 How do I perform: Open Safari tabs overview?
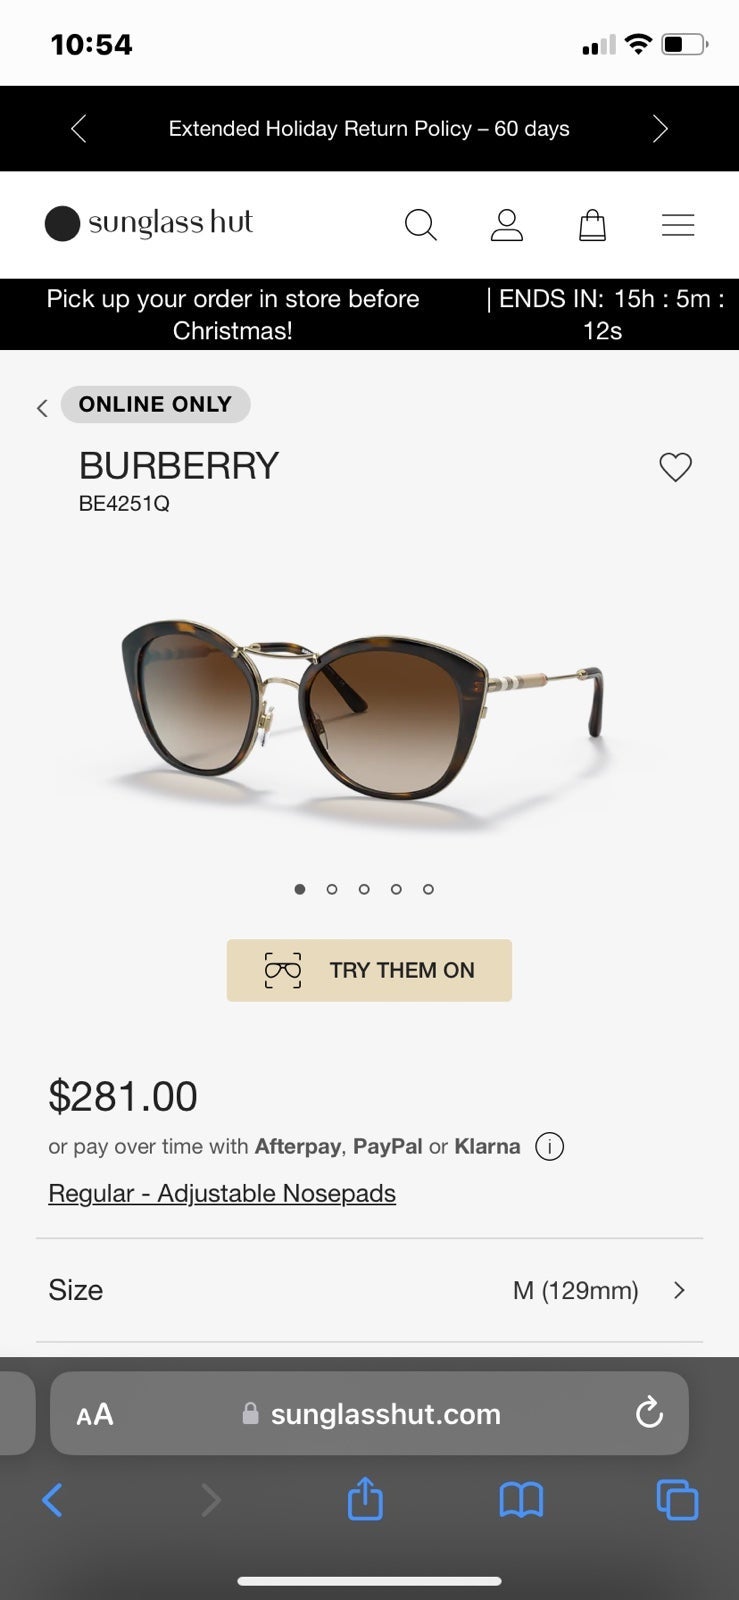[677, 1500]
